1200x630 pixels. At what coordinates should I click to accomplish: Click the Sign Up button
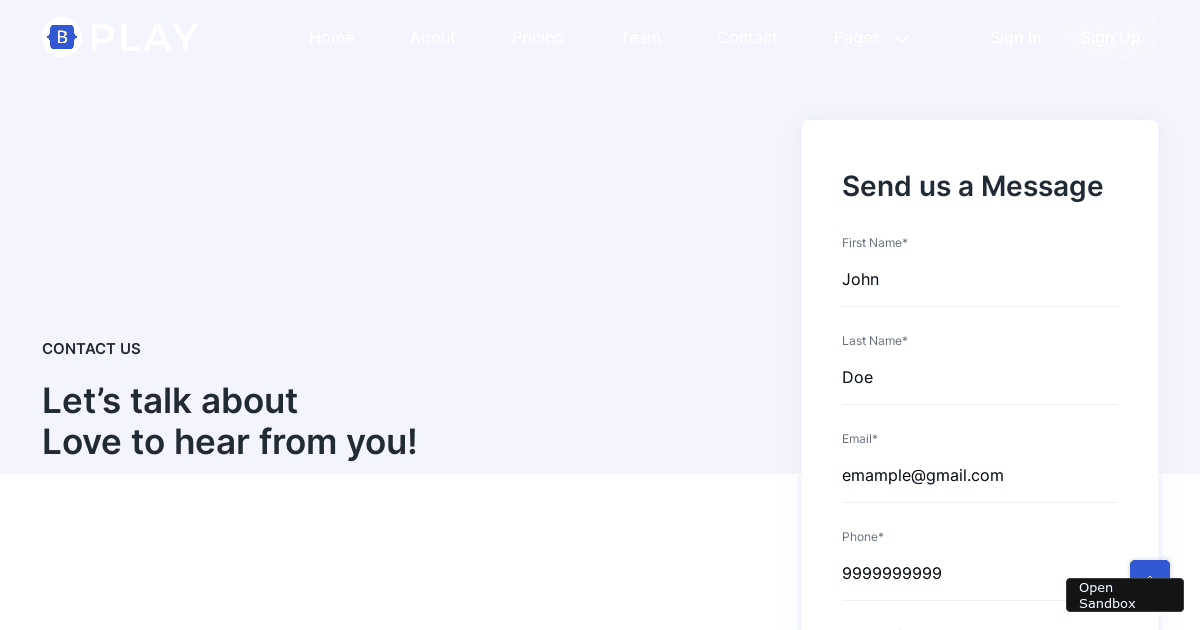point(1111,38)
